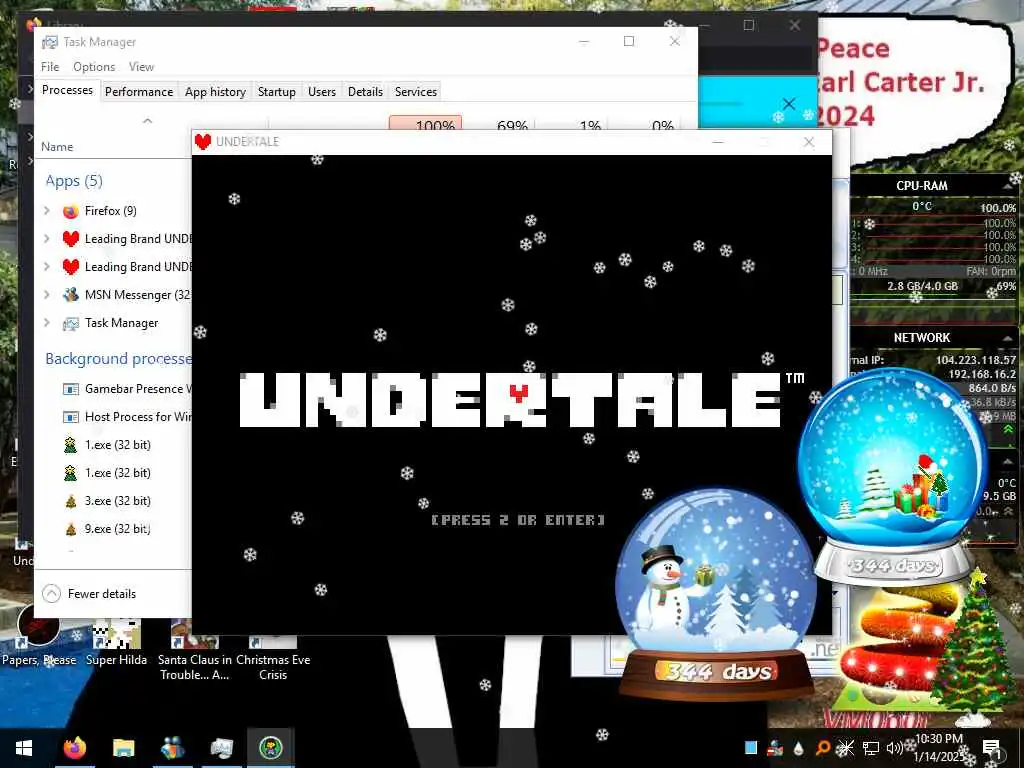This screenshot has width=1024, height=768.
Task: Click the Apps (5) group heading
Action: 74,181
